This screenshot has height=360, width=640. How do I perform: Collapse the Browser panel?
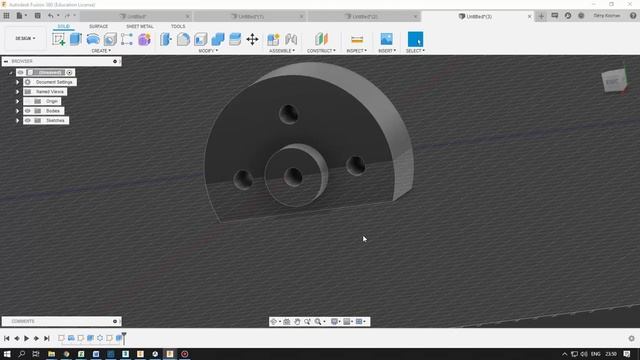pyautogui.click(x=6, y=61)
